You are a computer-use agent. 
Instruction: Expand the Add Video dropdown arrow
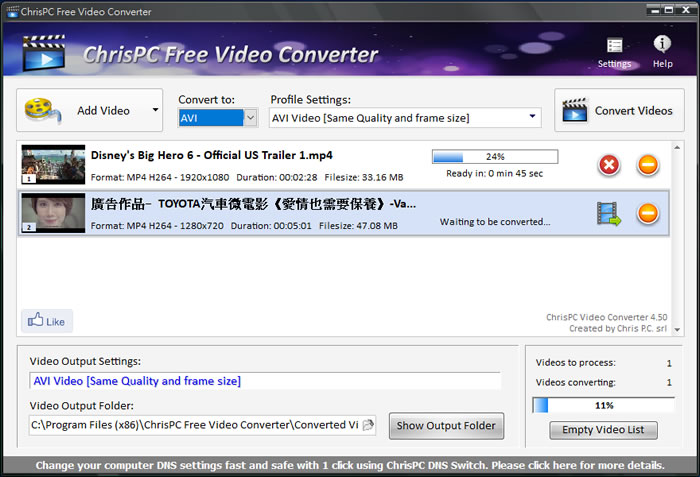tap(155, 111)
